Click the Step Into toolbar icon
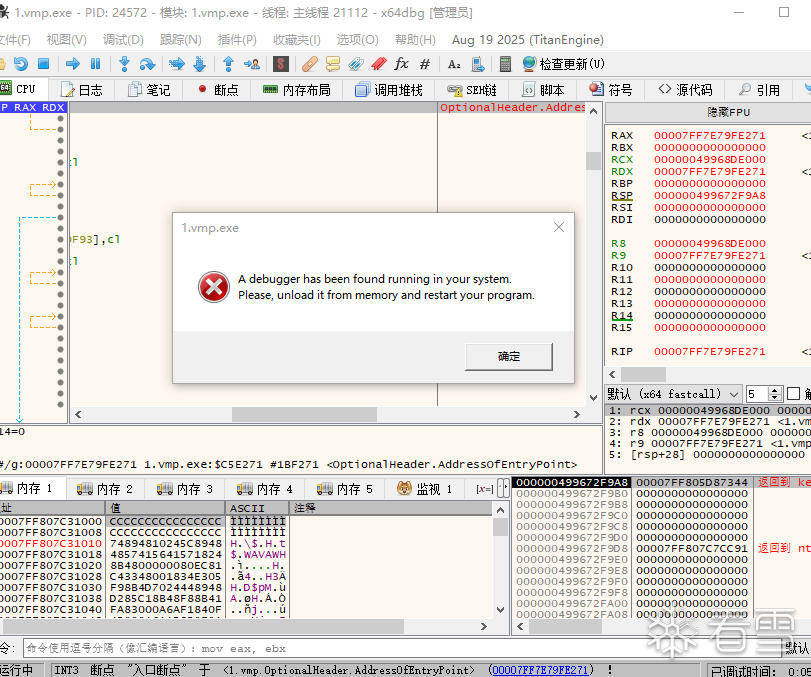 point(124,64)
